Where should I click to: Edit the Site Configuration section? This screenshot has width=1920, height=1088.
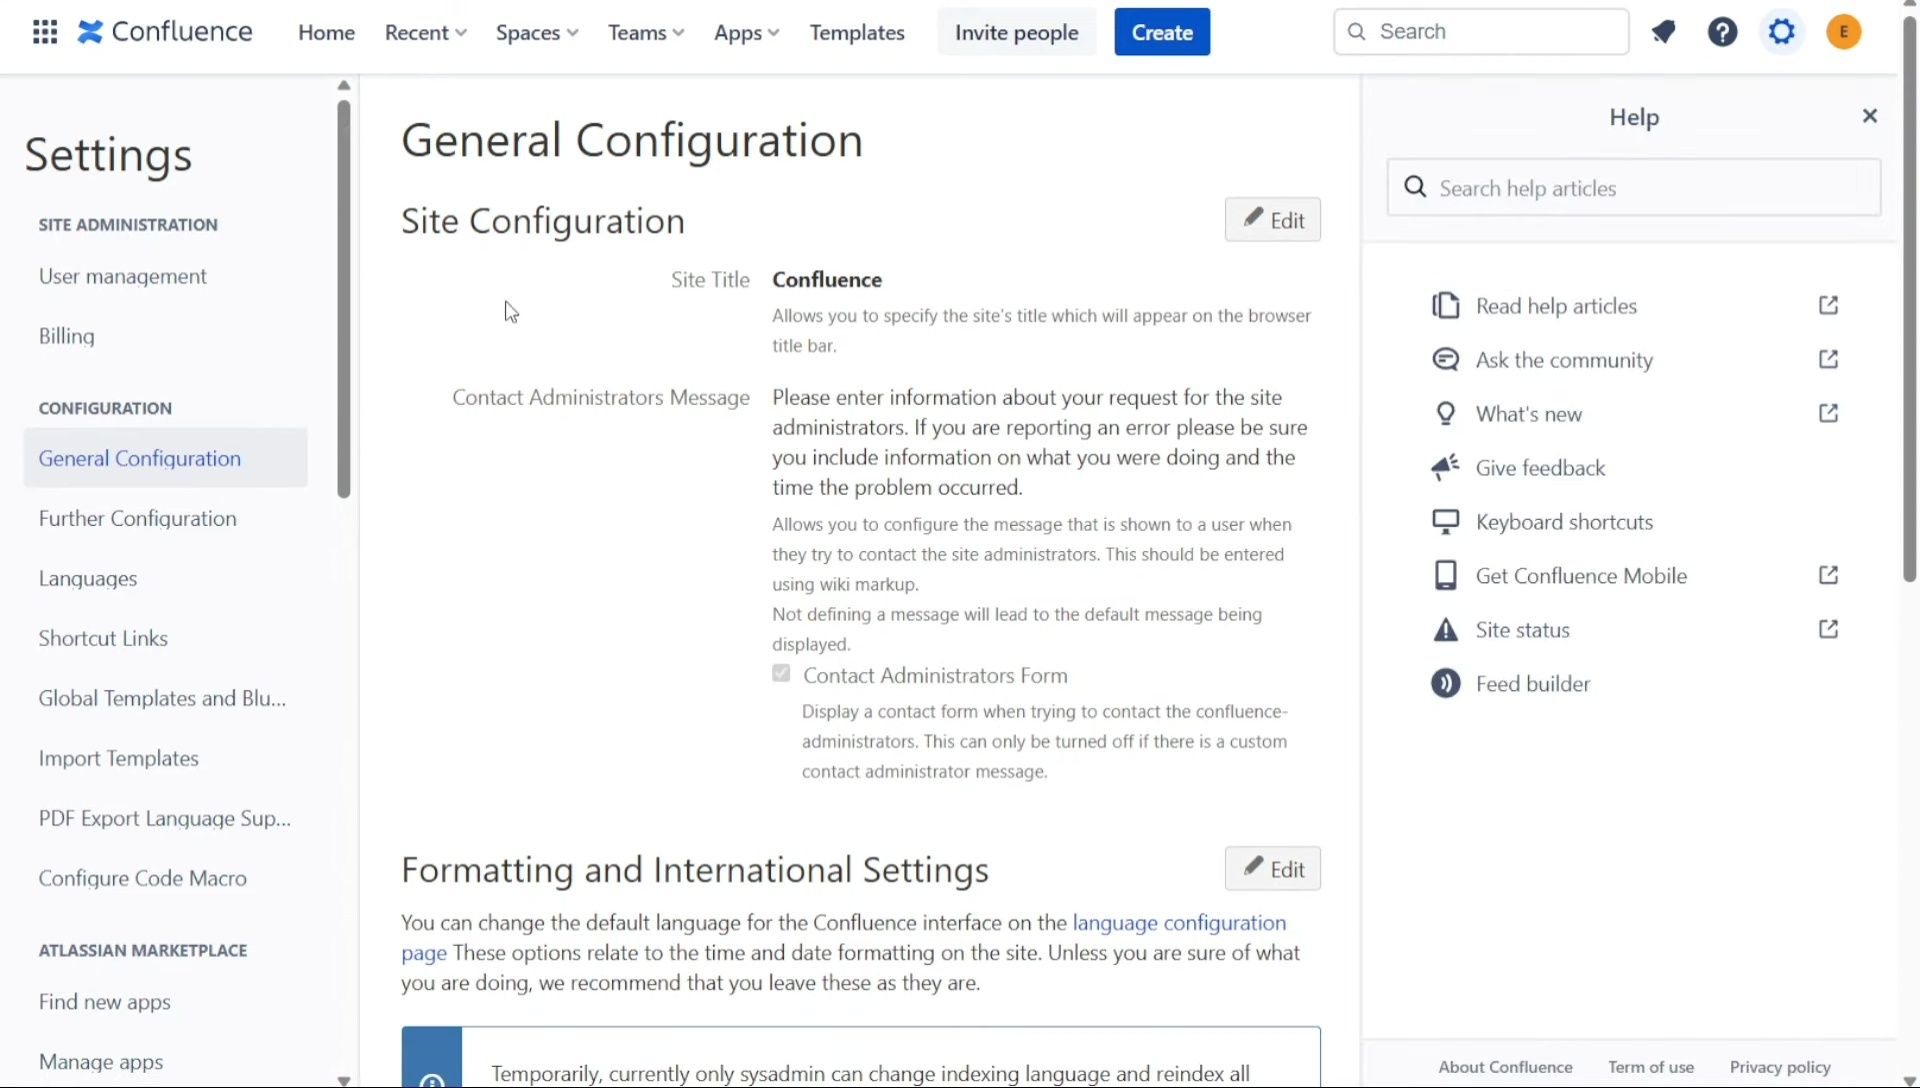pyautogui.click(x=1272, y=220)
